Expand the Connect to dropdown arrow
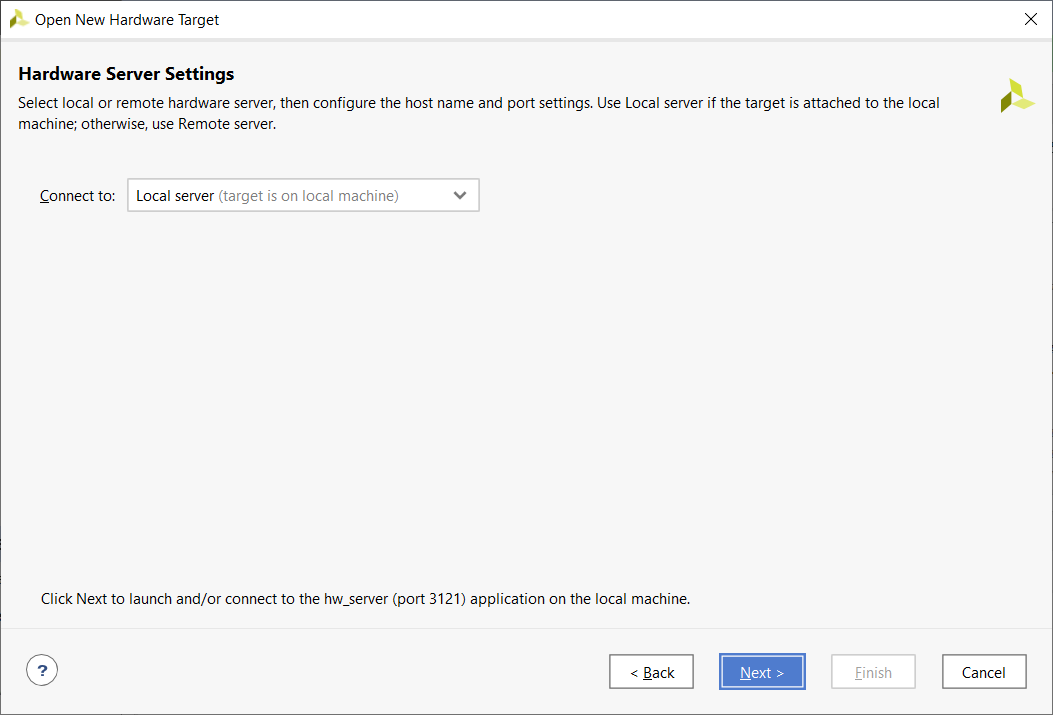This screenshot has height=715, width=1053. click(x=460, y=195)
